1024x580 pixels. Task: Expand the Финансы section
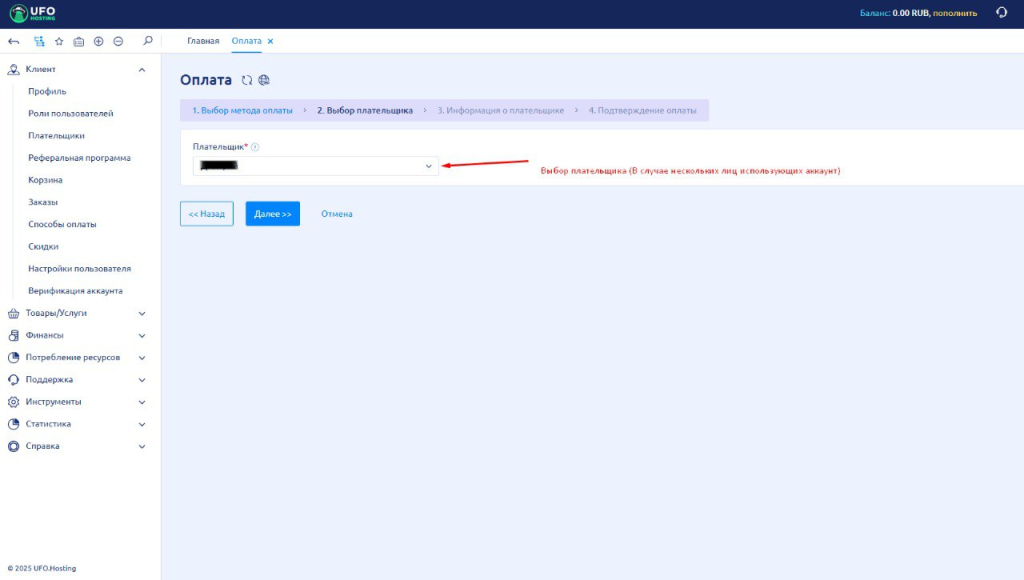[142, 335]
